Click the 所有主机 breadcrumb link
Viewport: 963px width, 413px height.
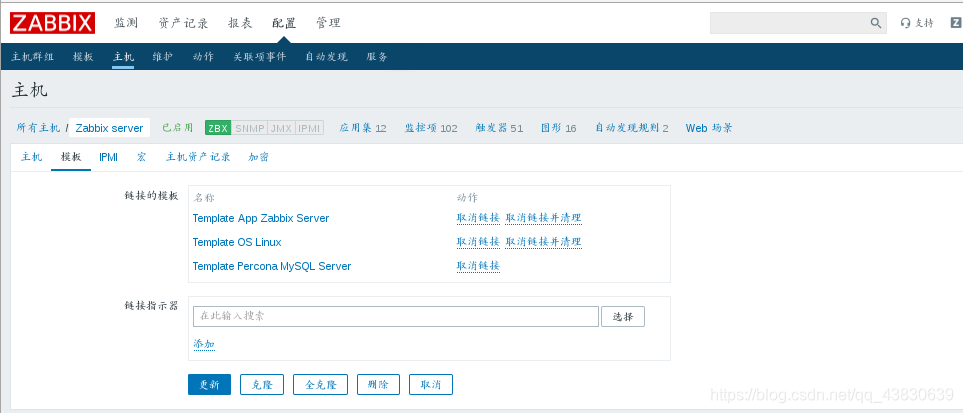click(x=38, y=128)
